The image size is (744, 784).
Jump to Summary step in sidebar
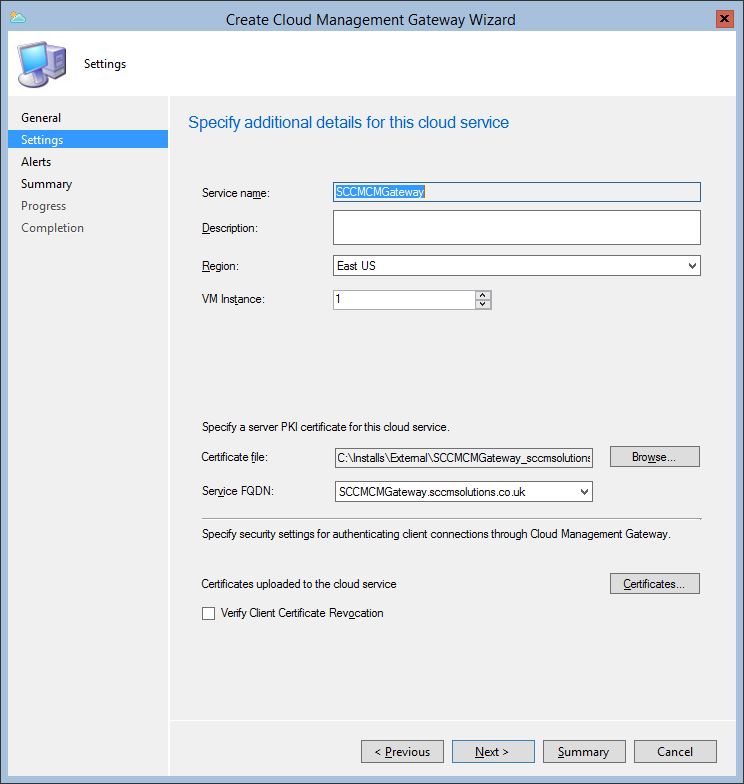click(46, 184)
